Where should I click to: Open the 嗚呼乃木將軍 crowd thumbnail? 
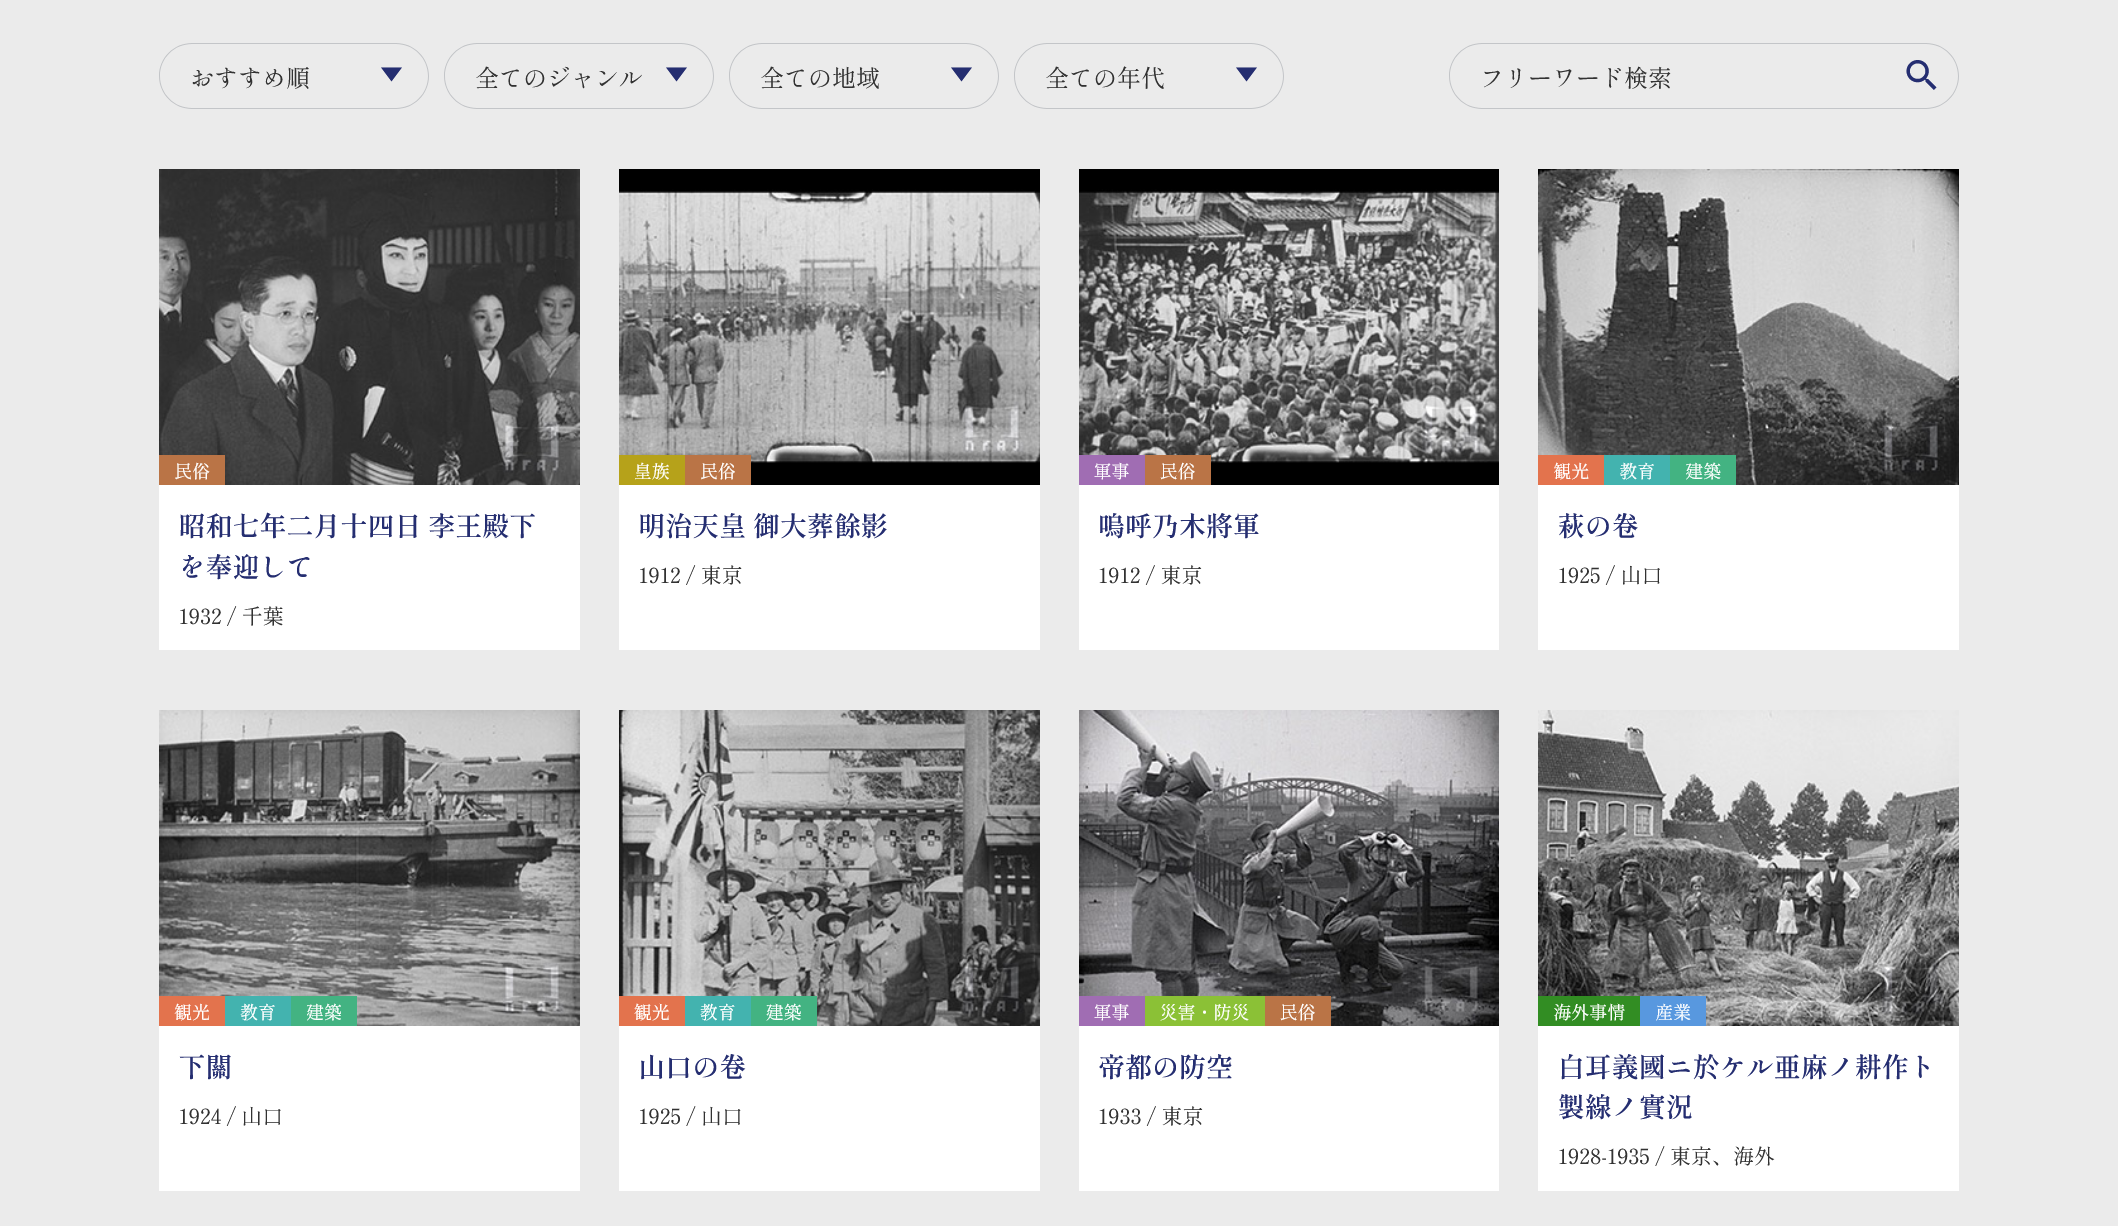click(1288, 325)
